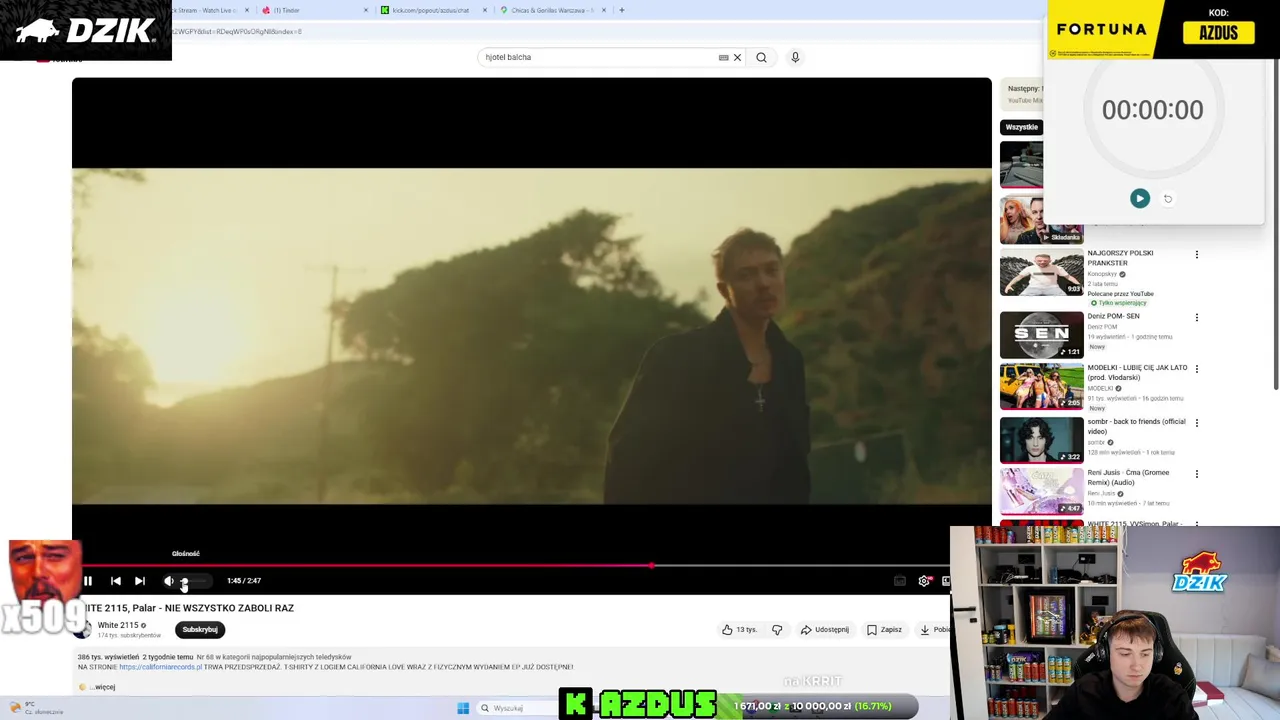Subscribe with the Subskrybuj button
The width and height of the screenshot is (1280, 720).
(x=200, y=630)
